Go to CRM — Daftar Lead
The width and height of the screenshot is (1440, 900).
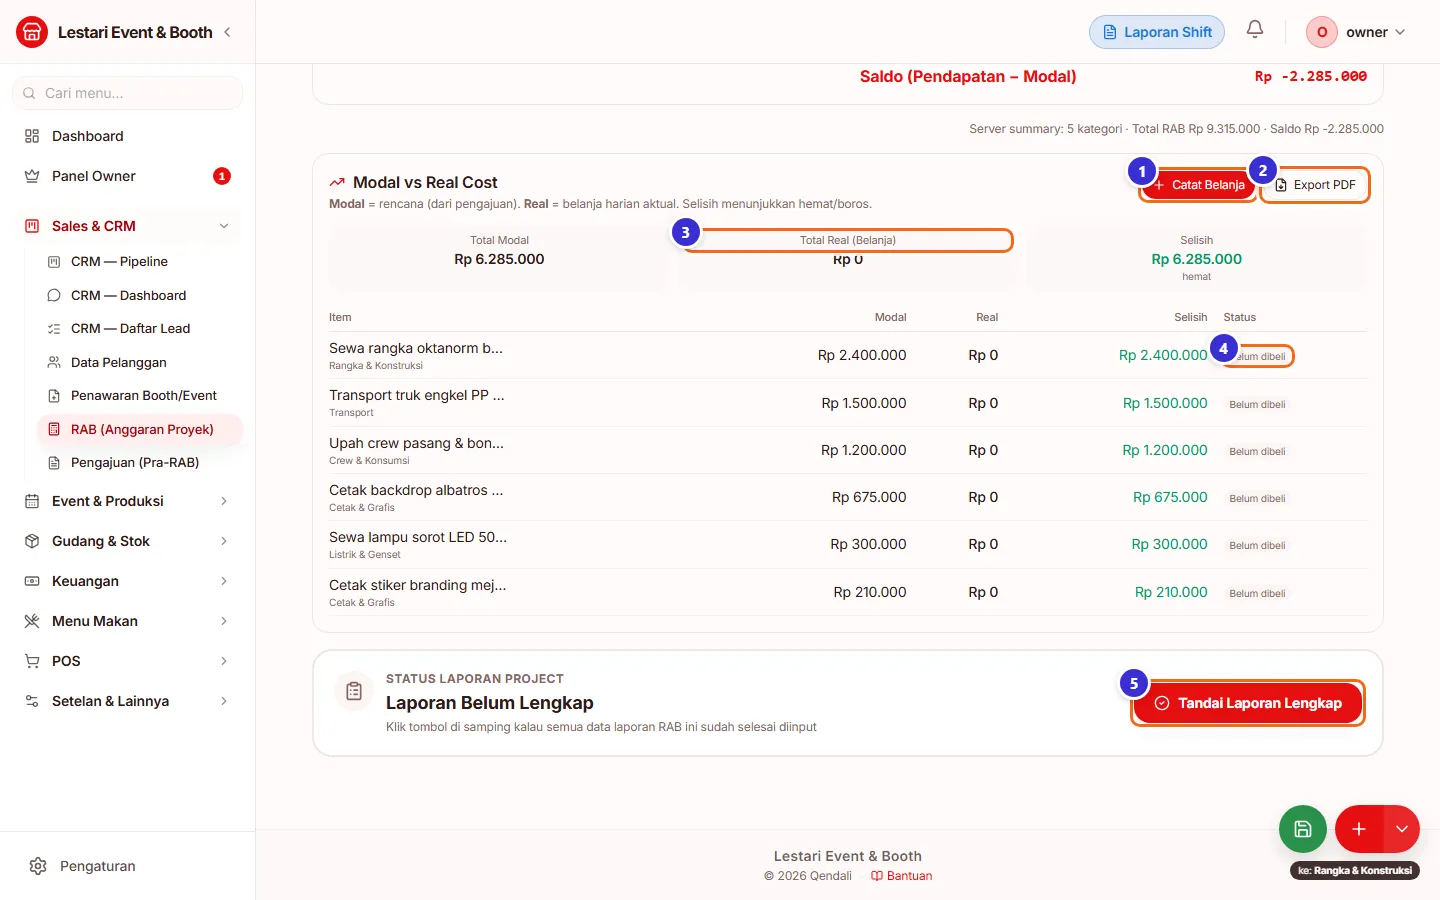point(139,329)
